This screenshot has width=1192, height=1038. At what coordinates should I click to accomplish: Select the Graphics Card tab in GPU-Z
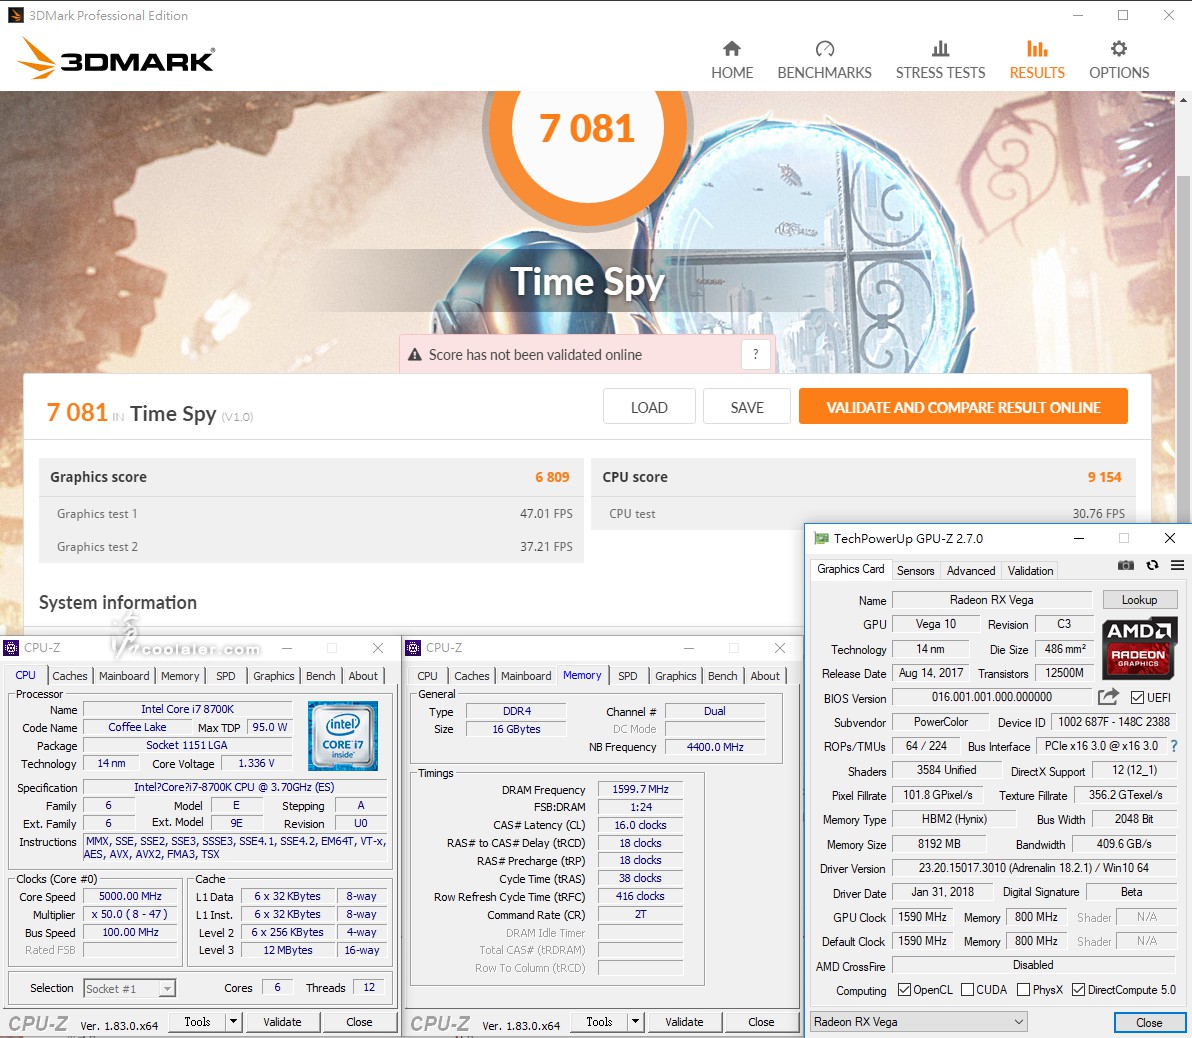tap(851, 569)
